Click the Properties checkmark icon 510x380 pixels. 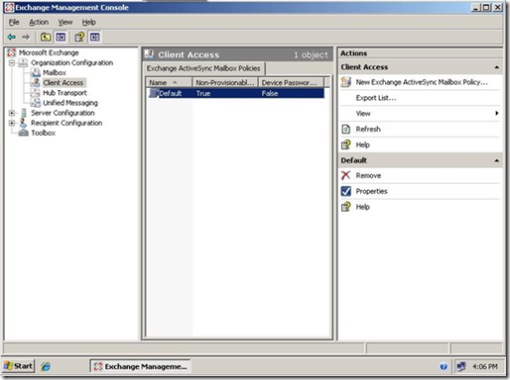(346, 191)
